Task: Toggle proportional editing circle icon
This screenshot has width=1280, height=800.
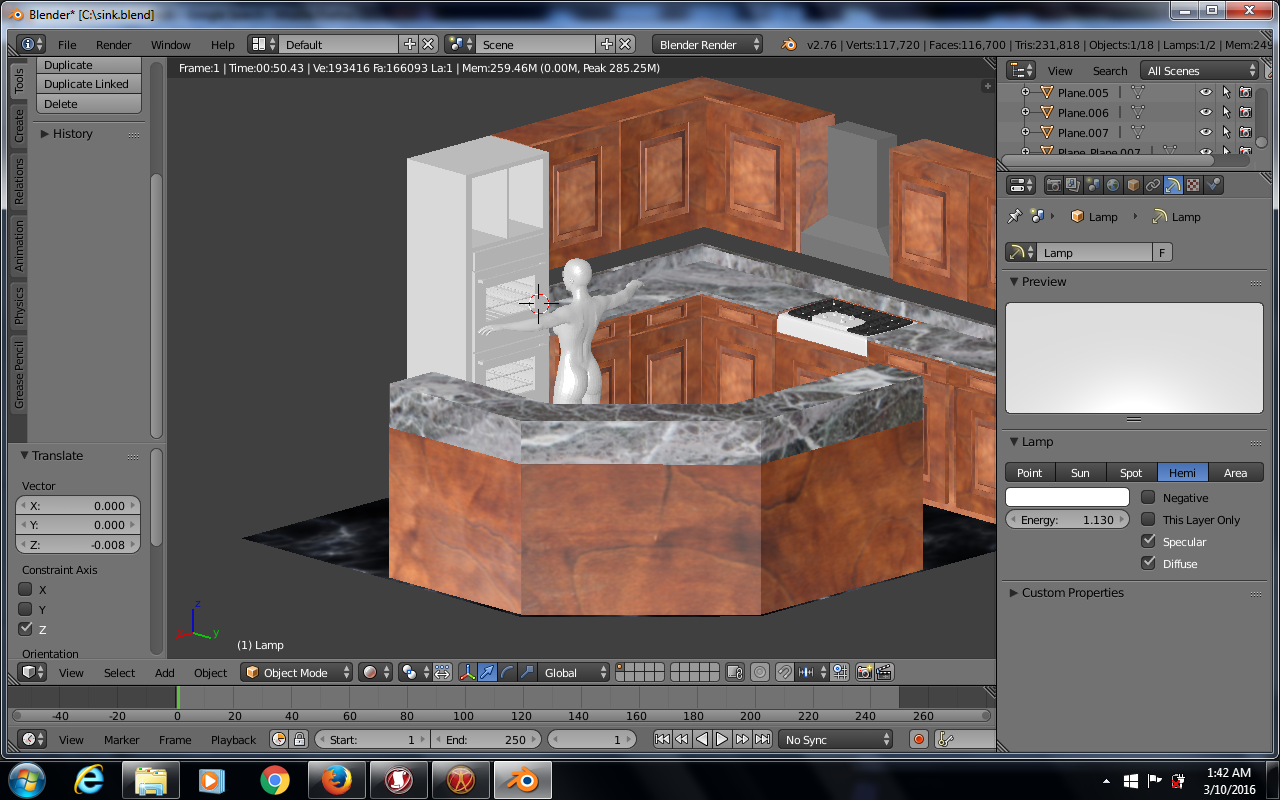Action: 760,672
